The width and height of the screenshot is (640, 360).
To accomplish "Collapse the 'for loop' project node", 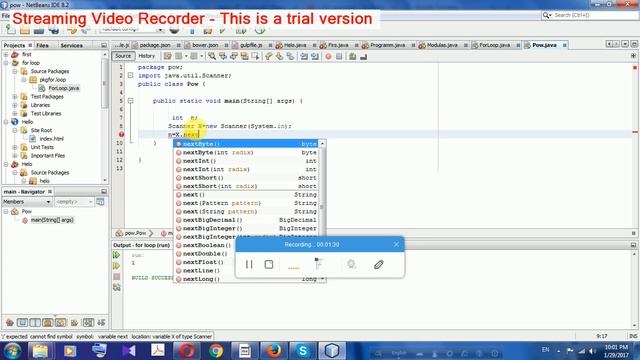I will pyautogui.click(x=6, y=63).
